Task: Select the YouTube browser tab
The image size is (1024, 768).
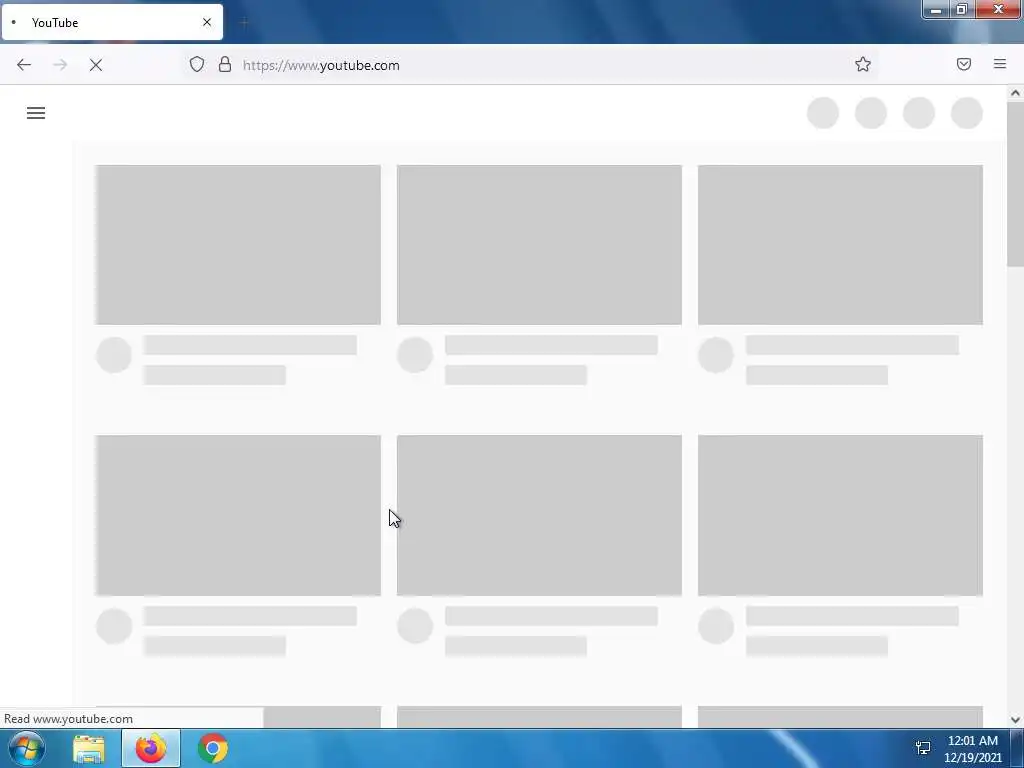Action: click(112, 22)
